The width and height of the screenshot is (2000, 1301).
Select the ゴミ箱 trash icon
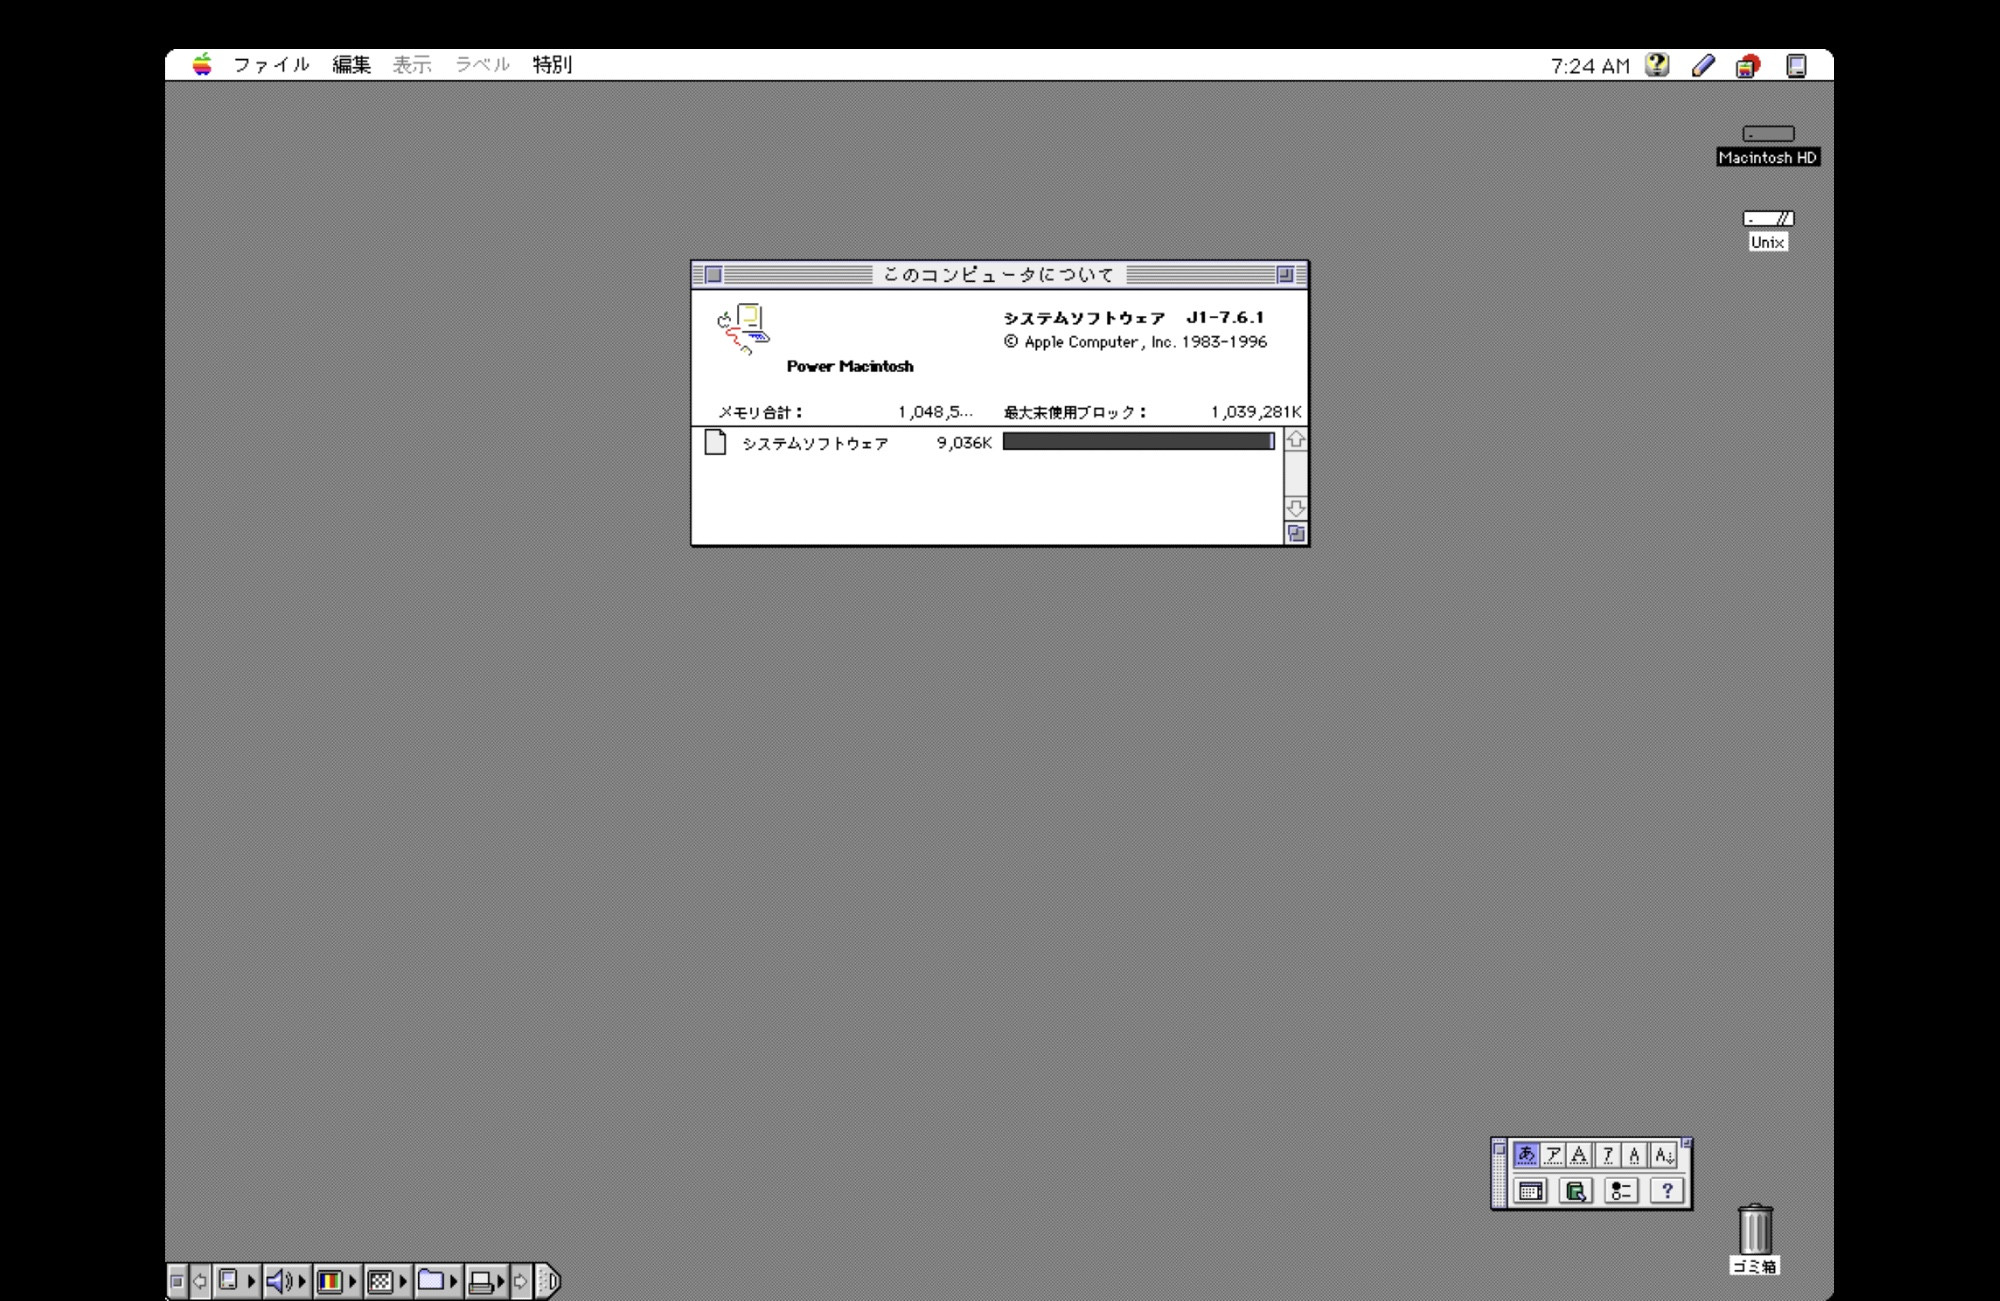pyautogui.click(x=1755, y=1229)
